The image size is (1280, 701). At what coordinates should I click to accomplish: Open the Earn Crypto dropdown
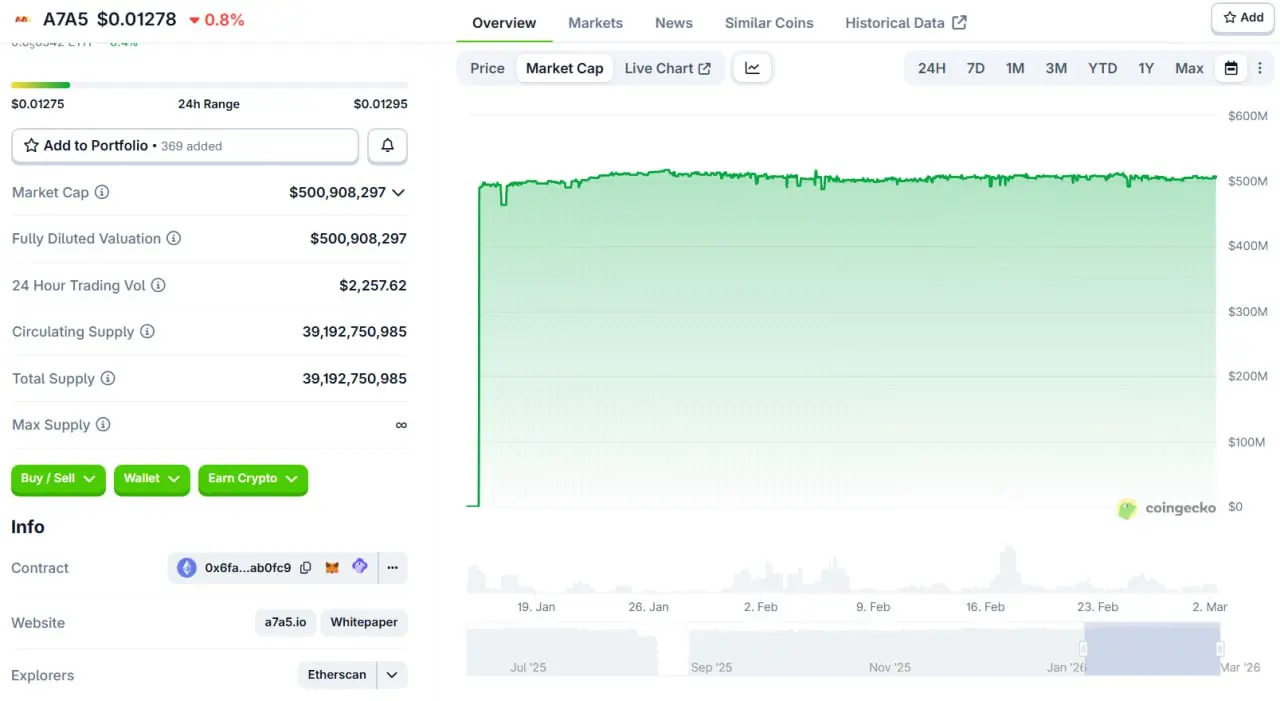pos(253,479)
